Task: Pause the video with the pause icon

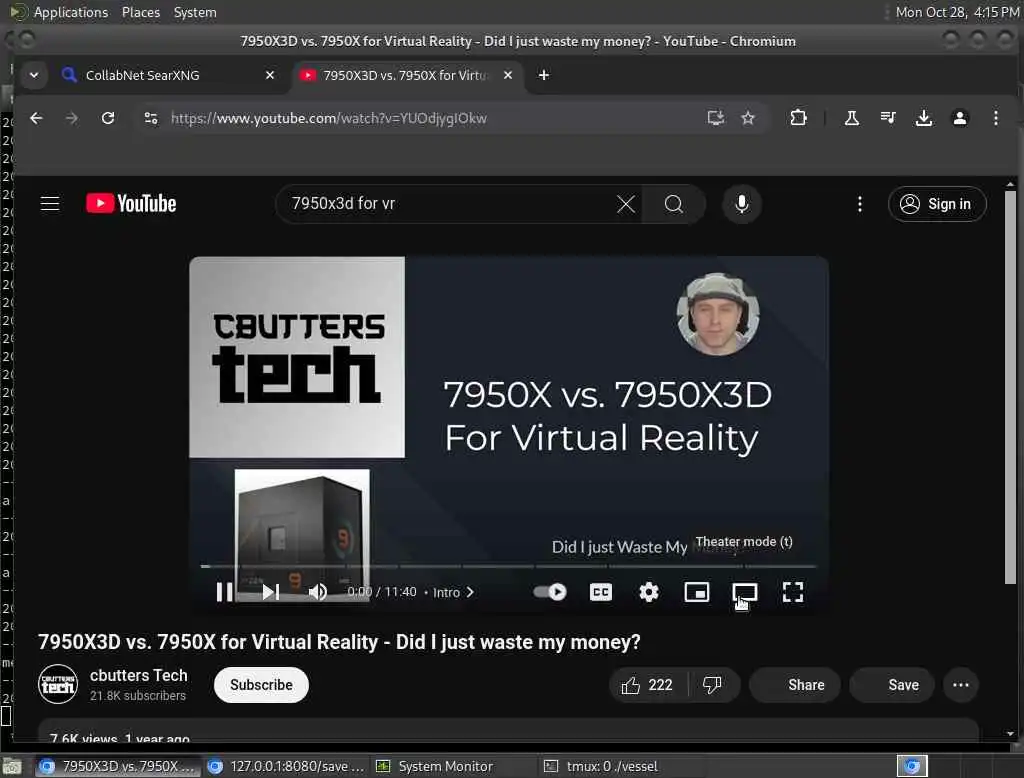Action: (224, 592)
